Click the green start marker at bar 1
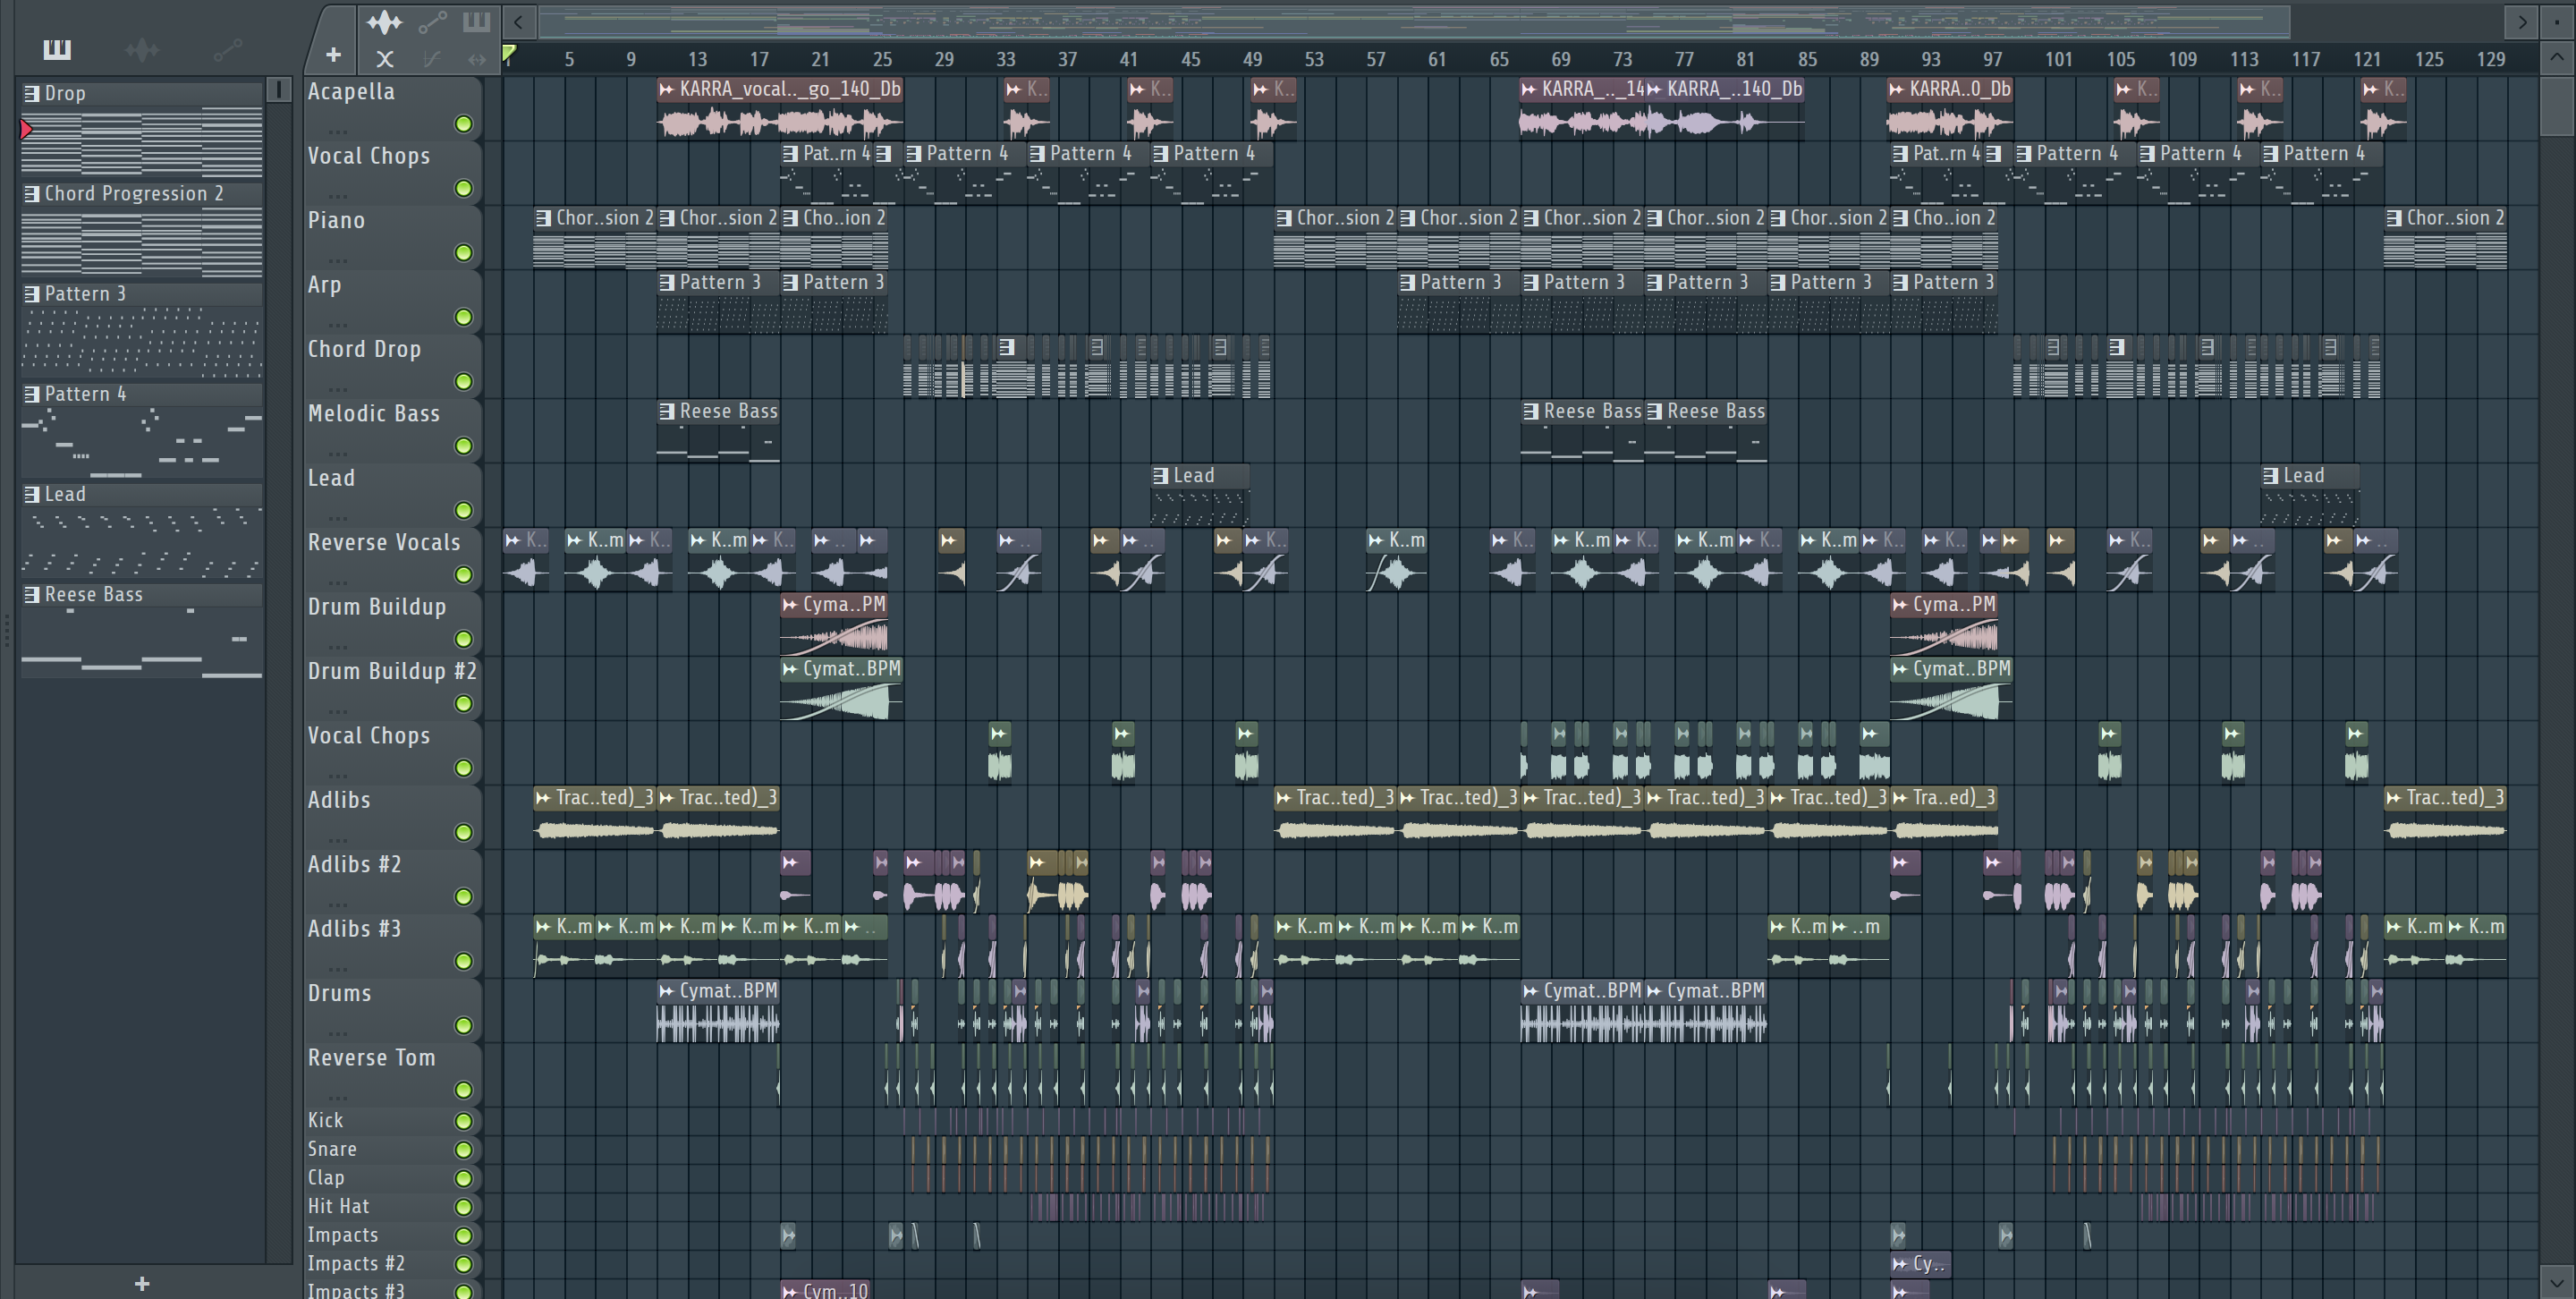Image resolution: width=2576 pixels, height=1299 pixels. pyautogui.click(x=509, y=53)
